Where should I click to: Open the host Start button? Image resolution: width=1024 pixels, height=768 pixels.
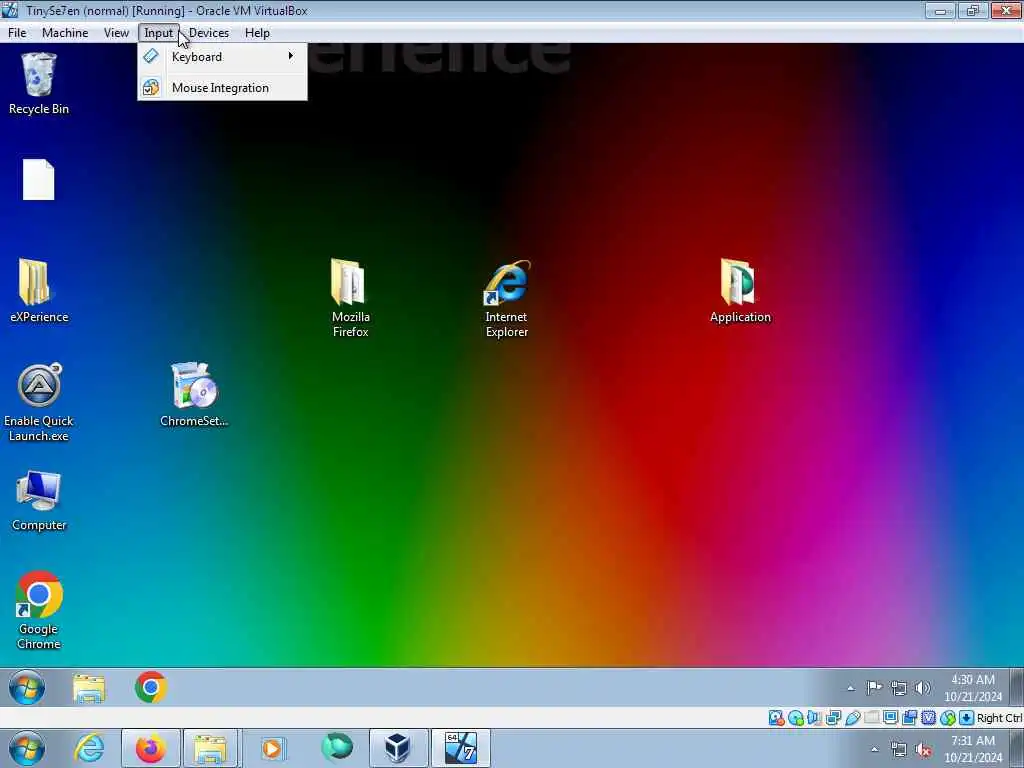pyautogui.click(x=27, y=748)
